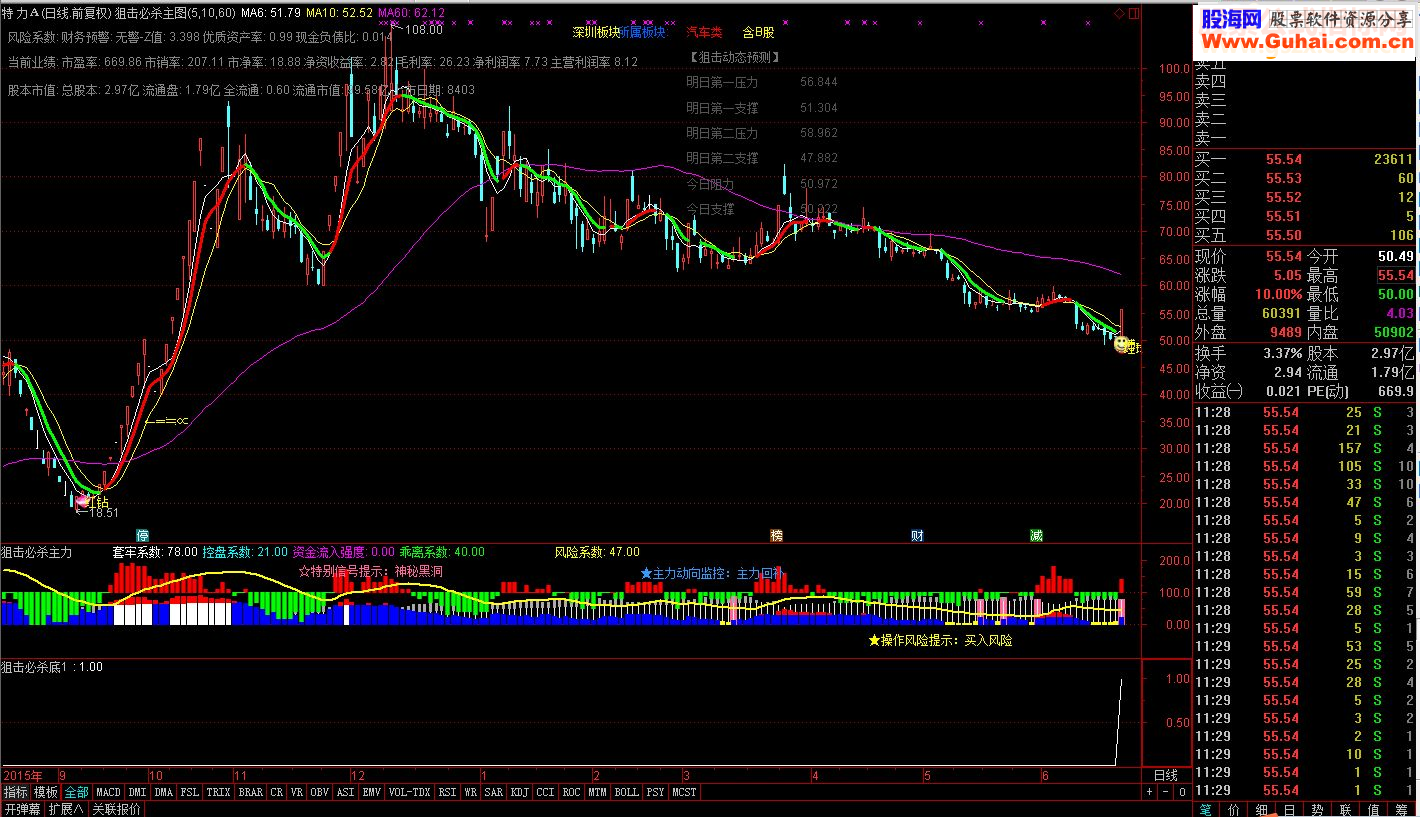The height and width of the screenshot is (817, 1420).
Task: Switch to the 联 linked tab
Action: click(1346, 809)
